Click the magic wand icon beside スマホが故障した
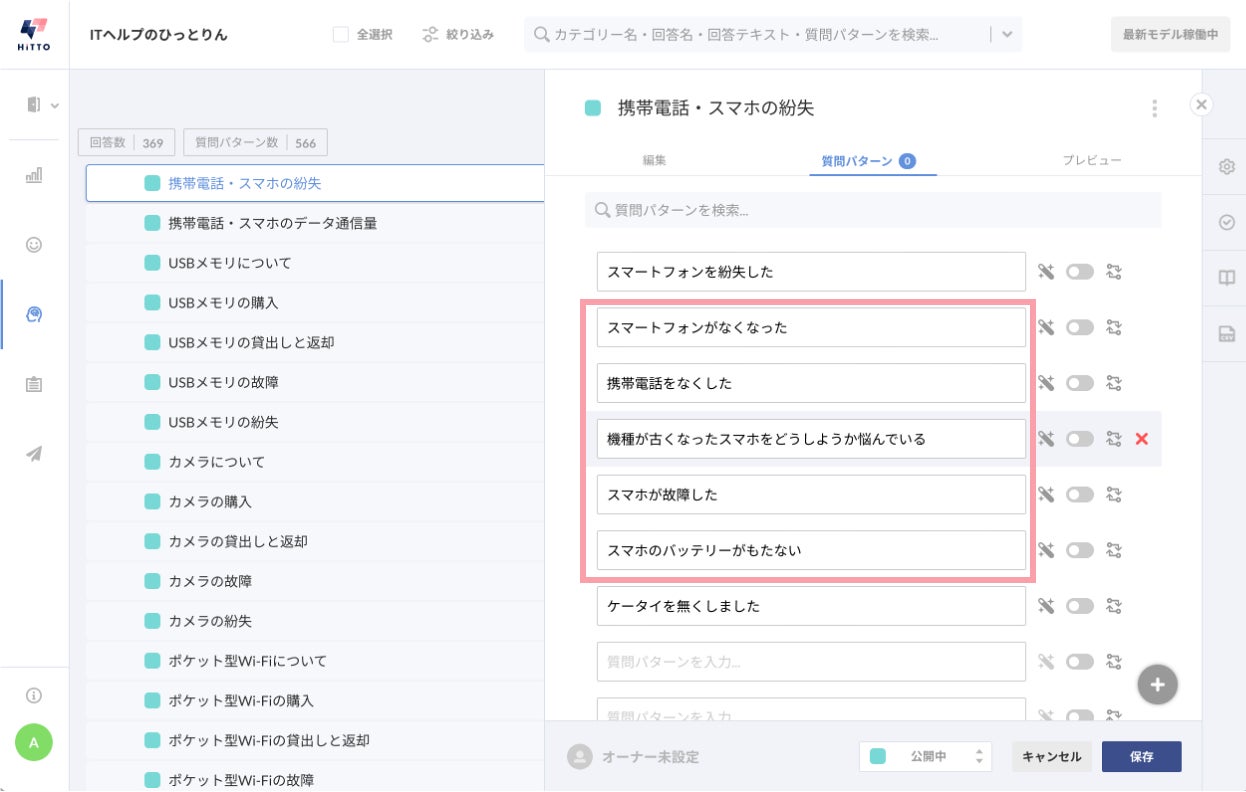 coord(1046,495)
